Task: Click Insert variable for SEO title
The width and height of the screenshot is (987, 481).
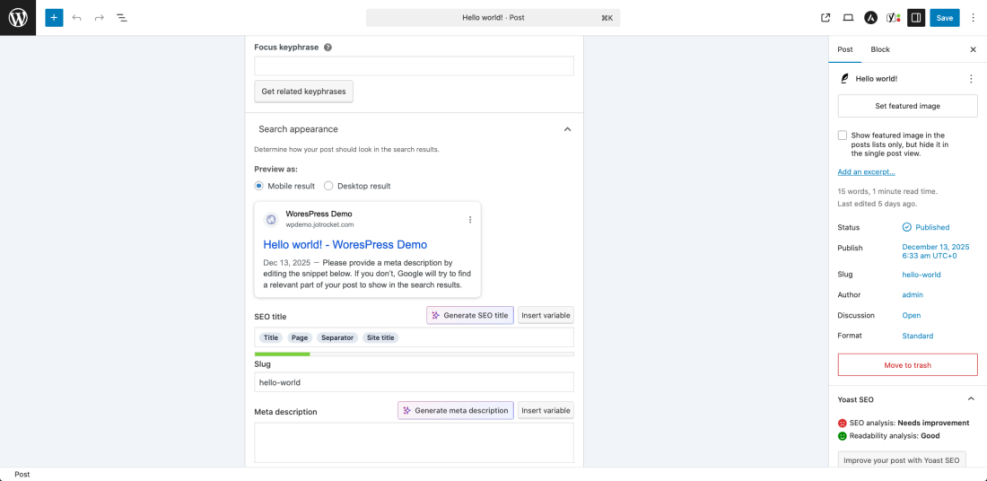Action: tap(546, 315)
